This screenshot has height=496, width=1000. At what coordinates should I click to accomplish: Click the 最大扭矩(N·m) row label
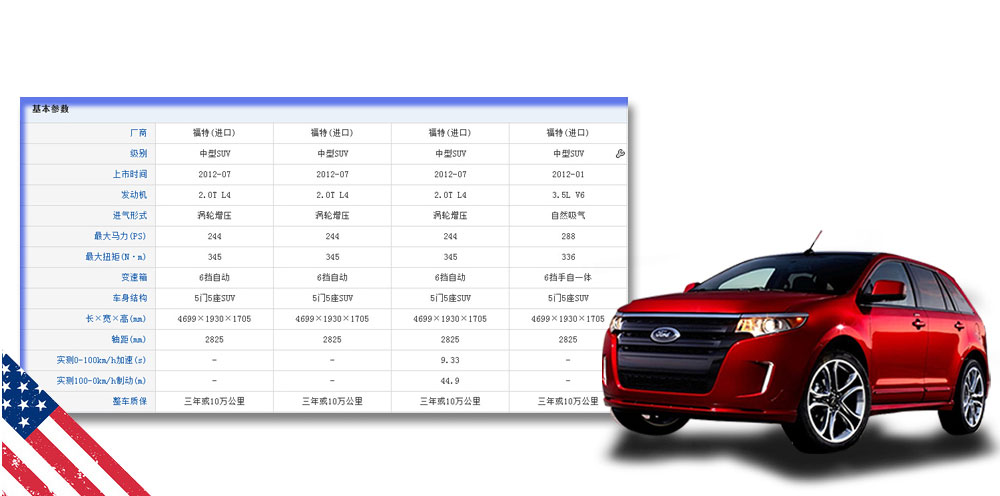[x=116, y=257]
